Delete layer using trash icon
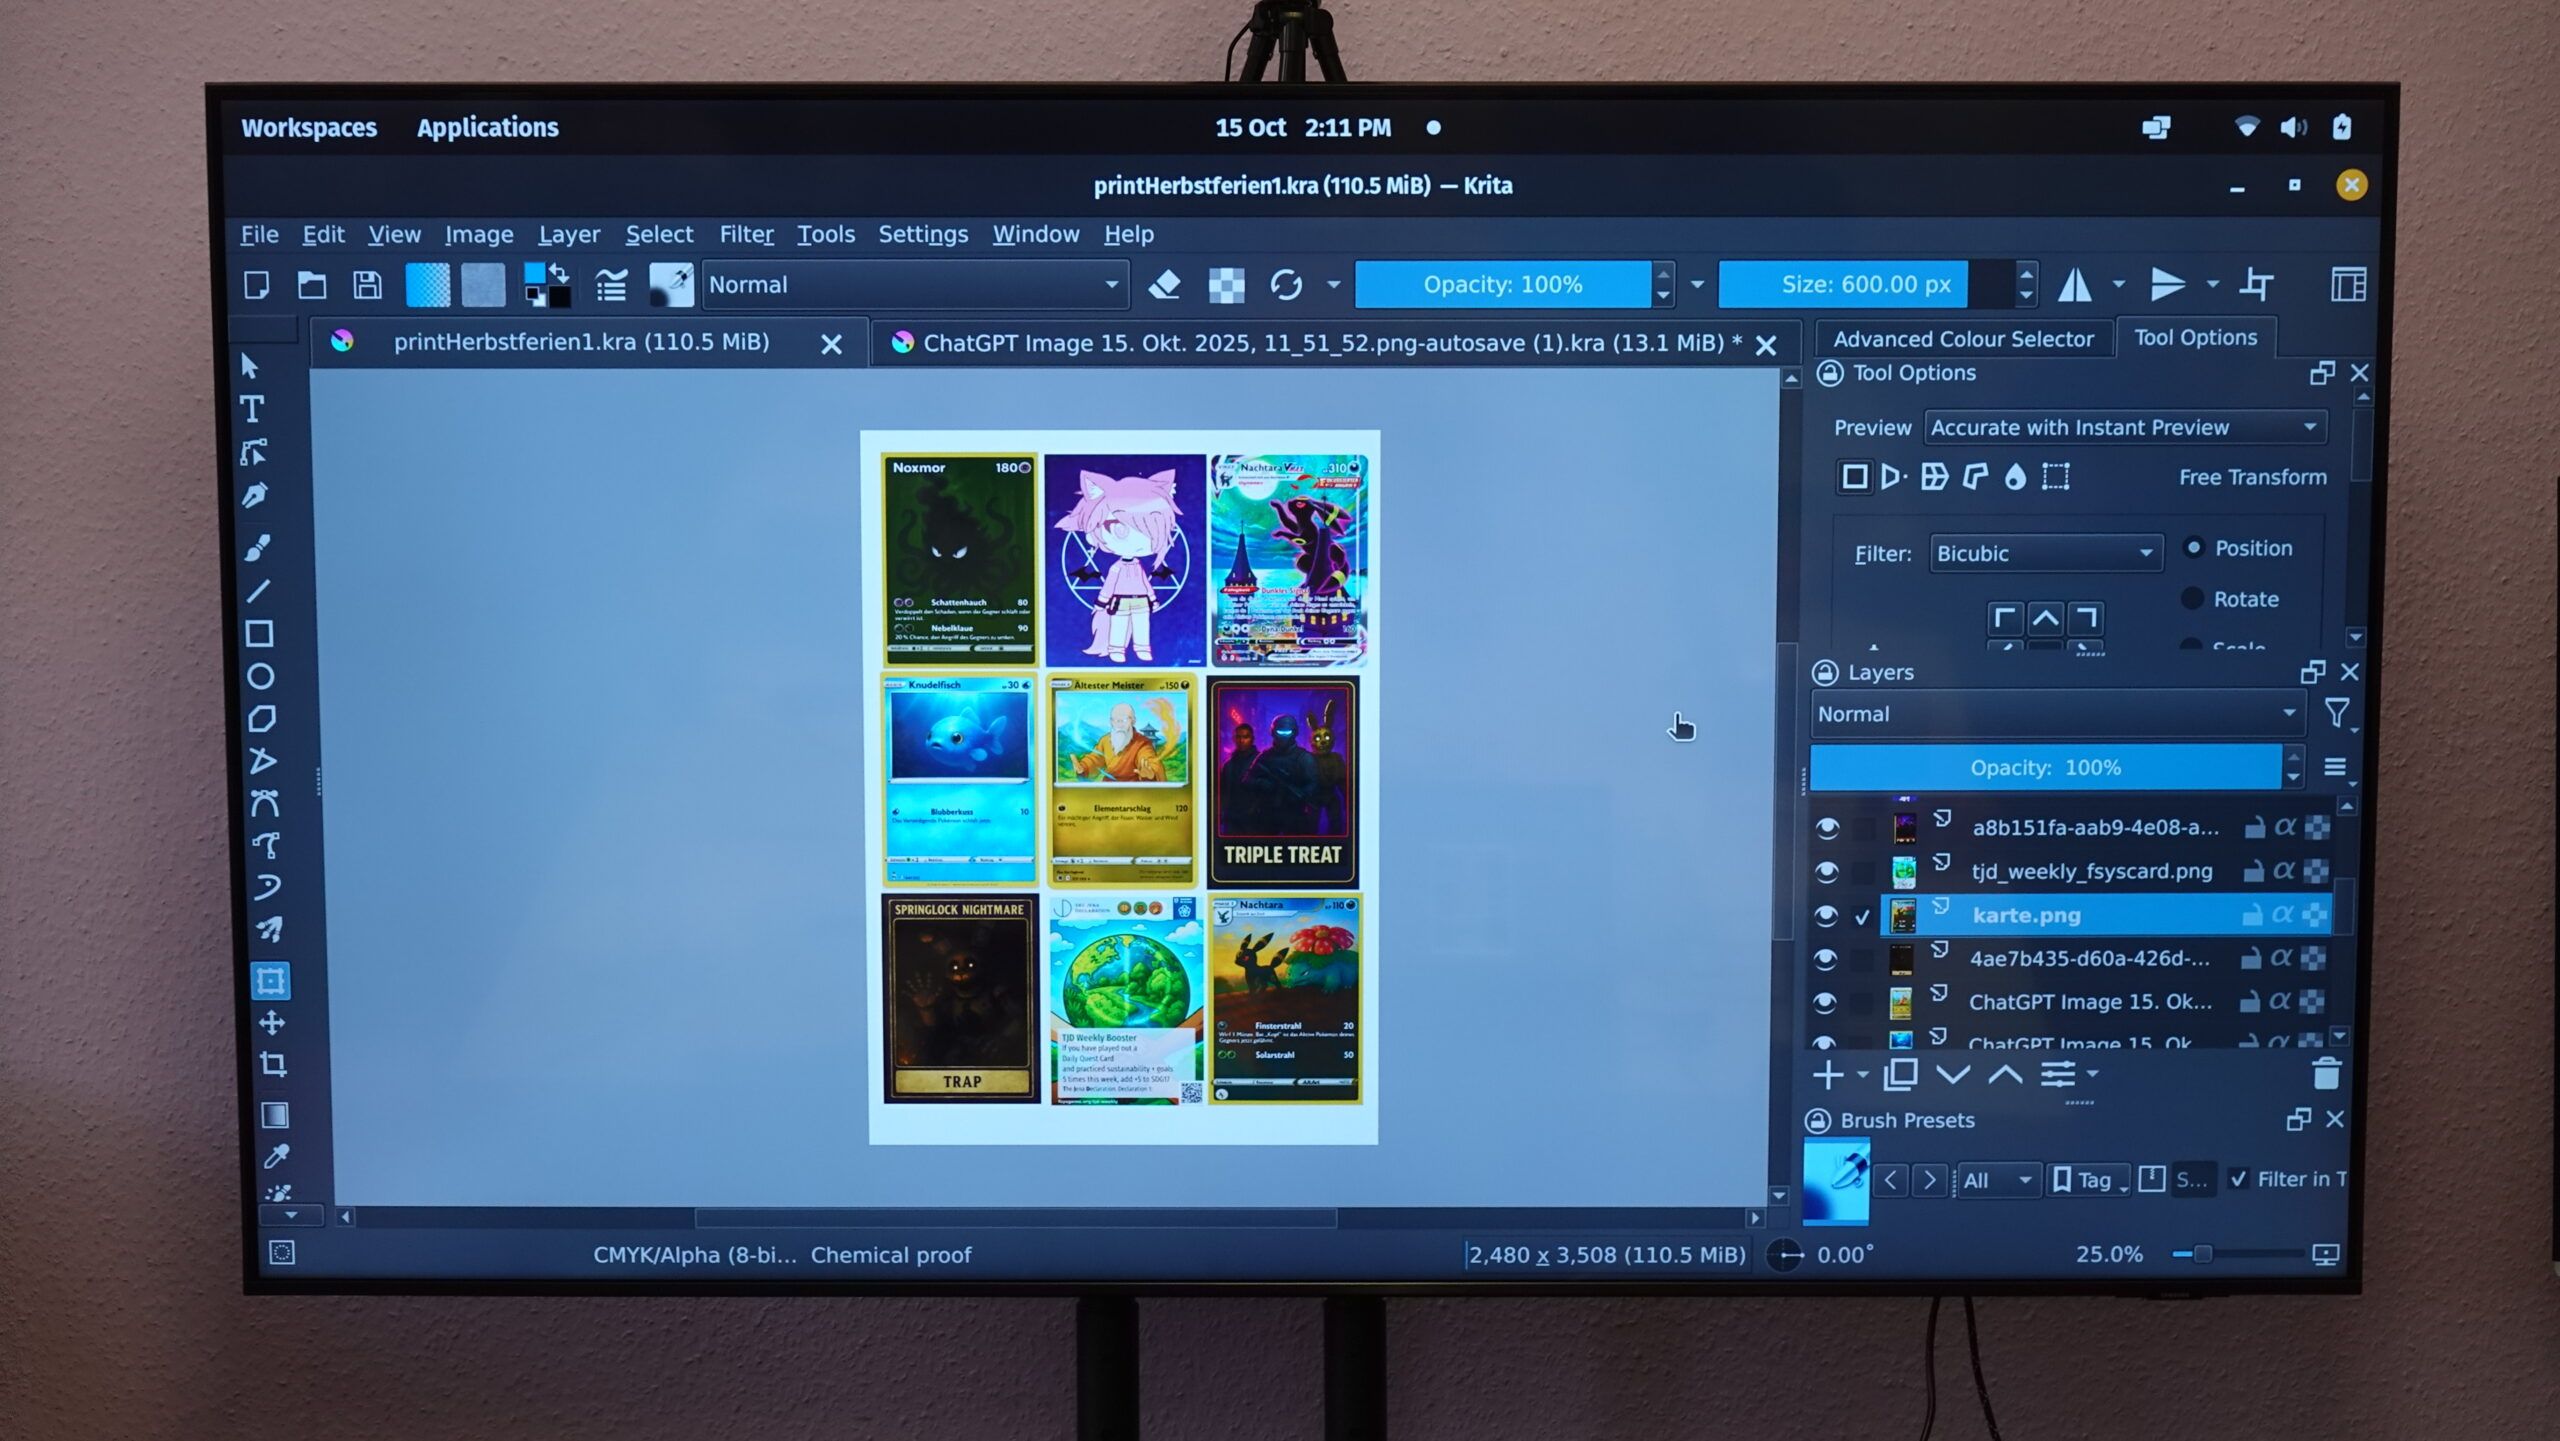Viewport: 2560px width, 1441px height. (x=2326, y=1074)
